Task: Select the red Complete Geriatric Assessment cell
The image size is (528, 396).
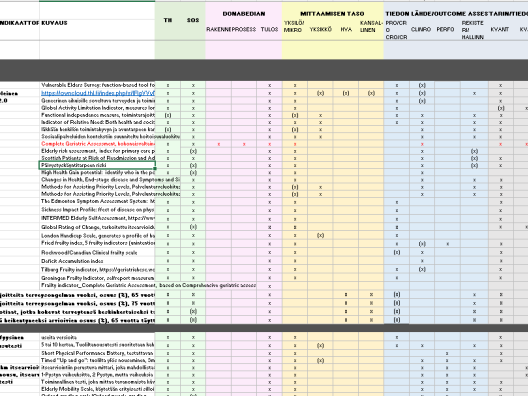Action: coord(97,144)
